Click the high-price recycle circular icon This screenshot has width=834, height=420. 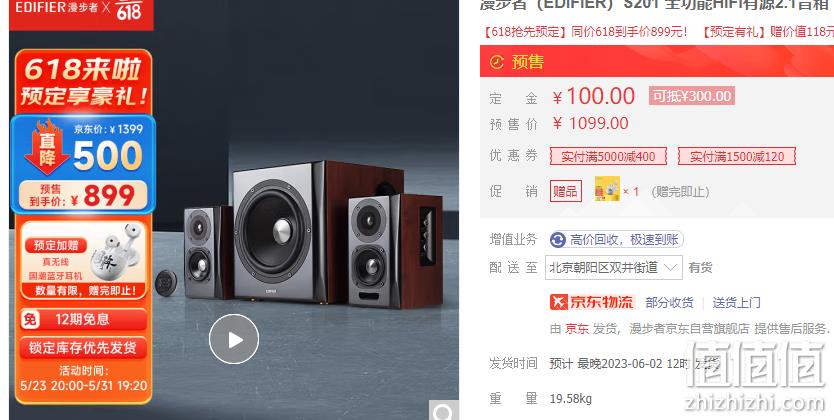pyautogui.click(x=557, y=240)
